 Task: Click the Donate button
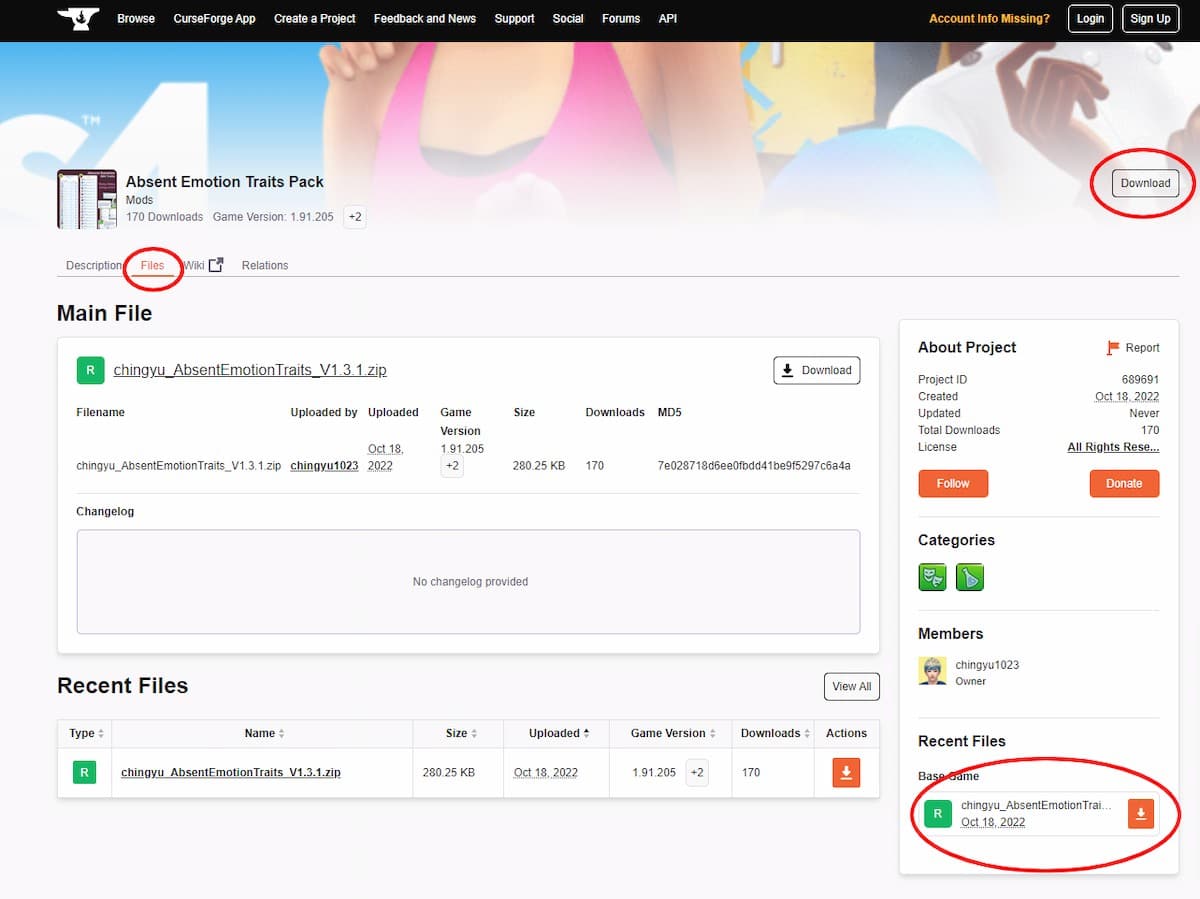(x=1124, y=483)
